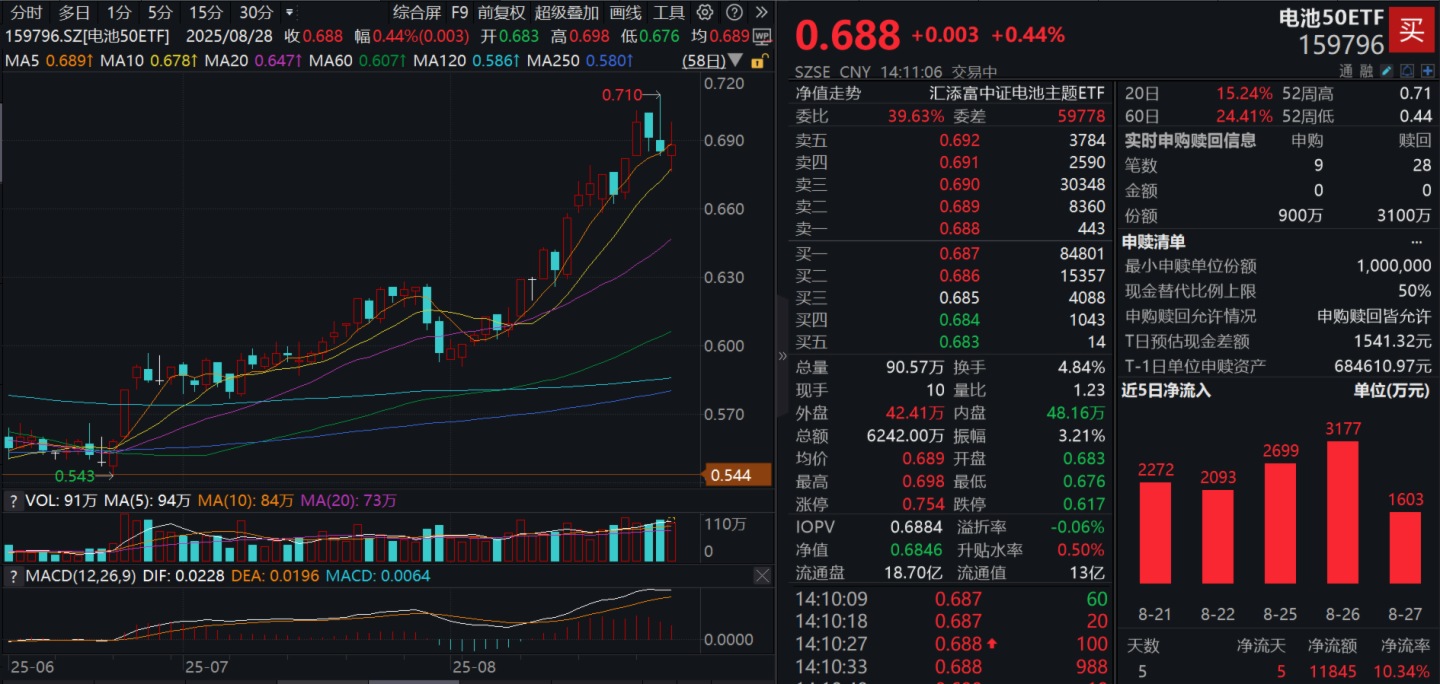
Task: Click the double-chevron icon at the toolbar's right end
Action: (x=762, y=13)
